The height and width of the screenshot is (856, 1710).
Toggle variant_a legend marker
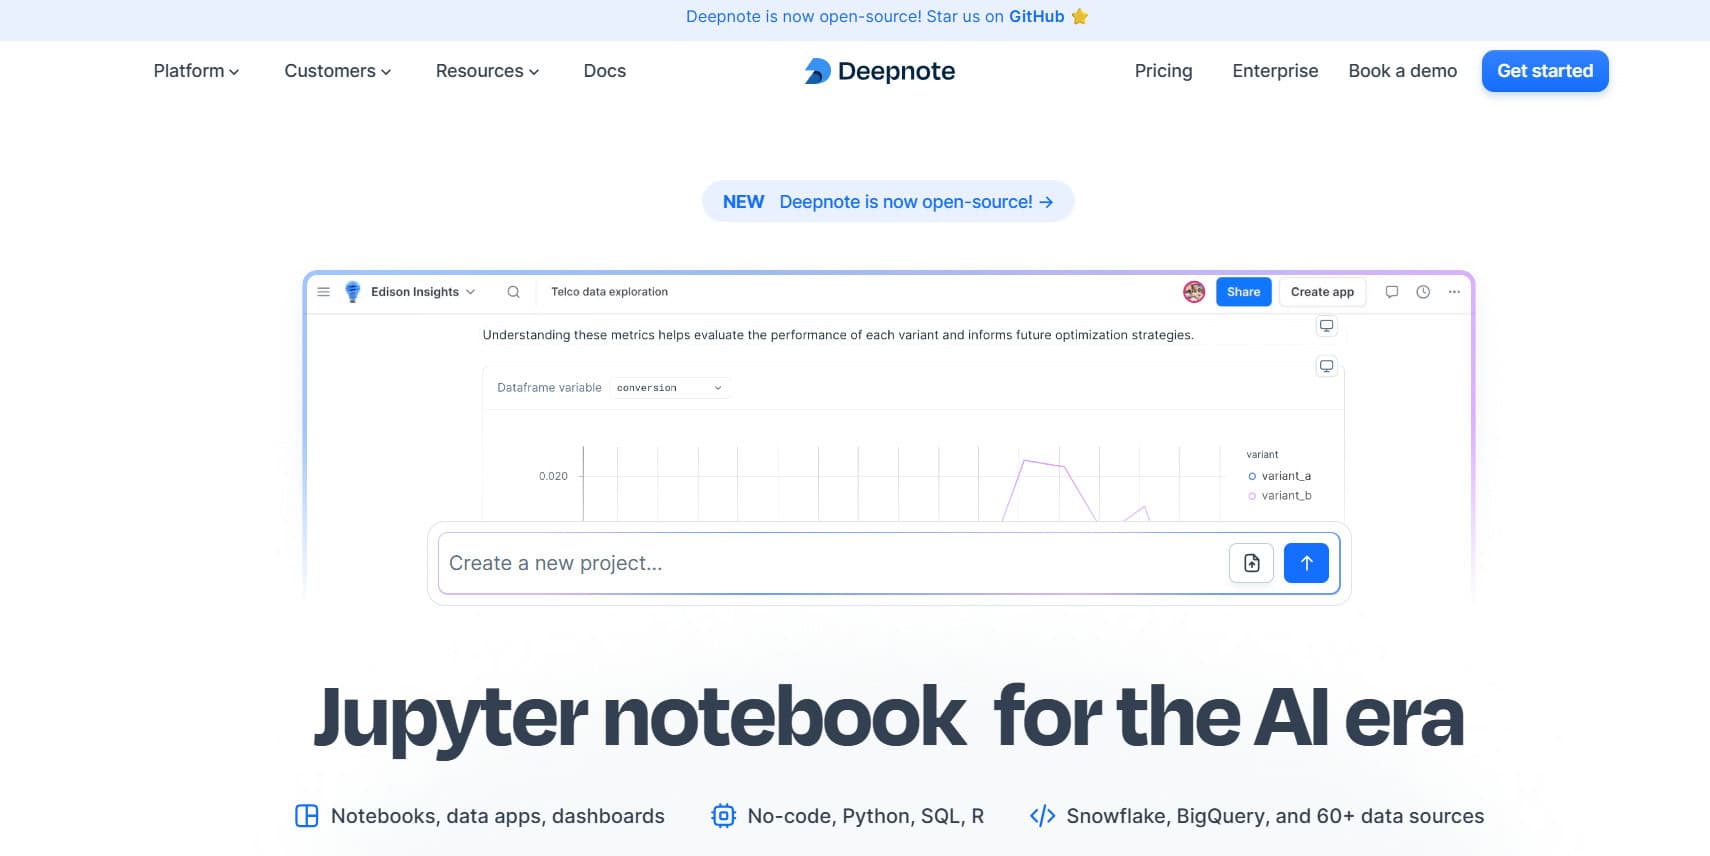point(1252,476)
